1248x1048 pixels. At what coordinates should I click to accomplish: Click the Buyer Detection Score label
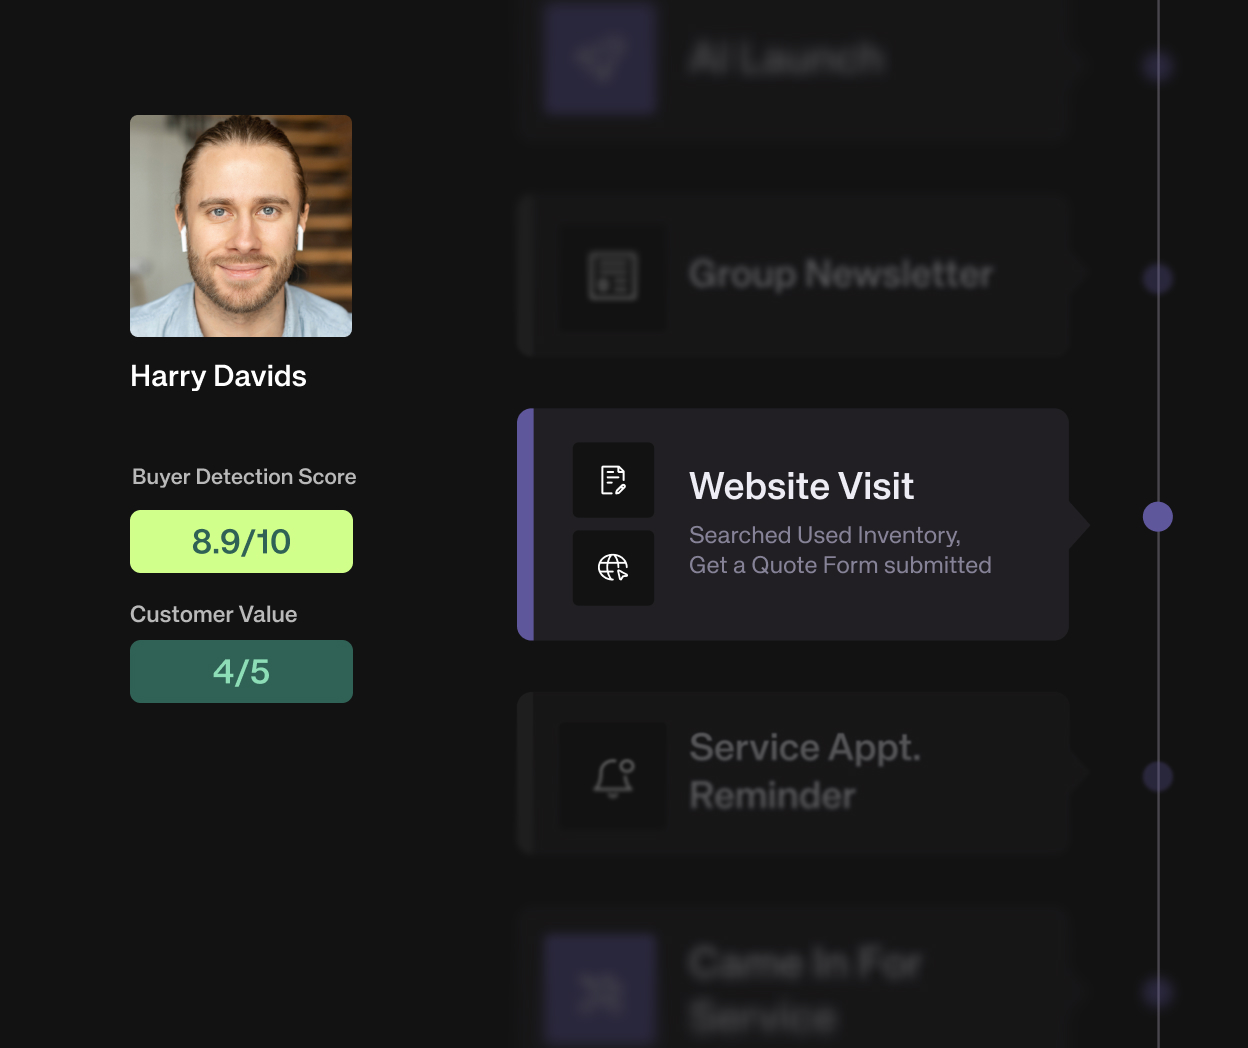coord(244,477)
